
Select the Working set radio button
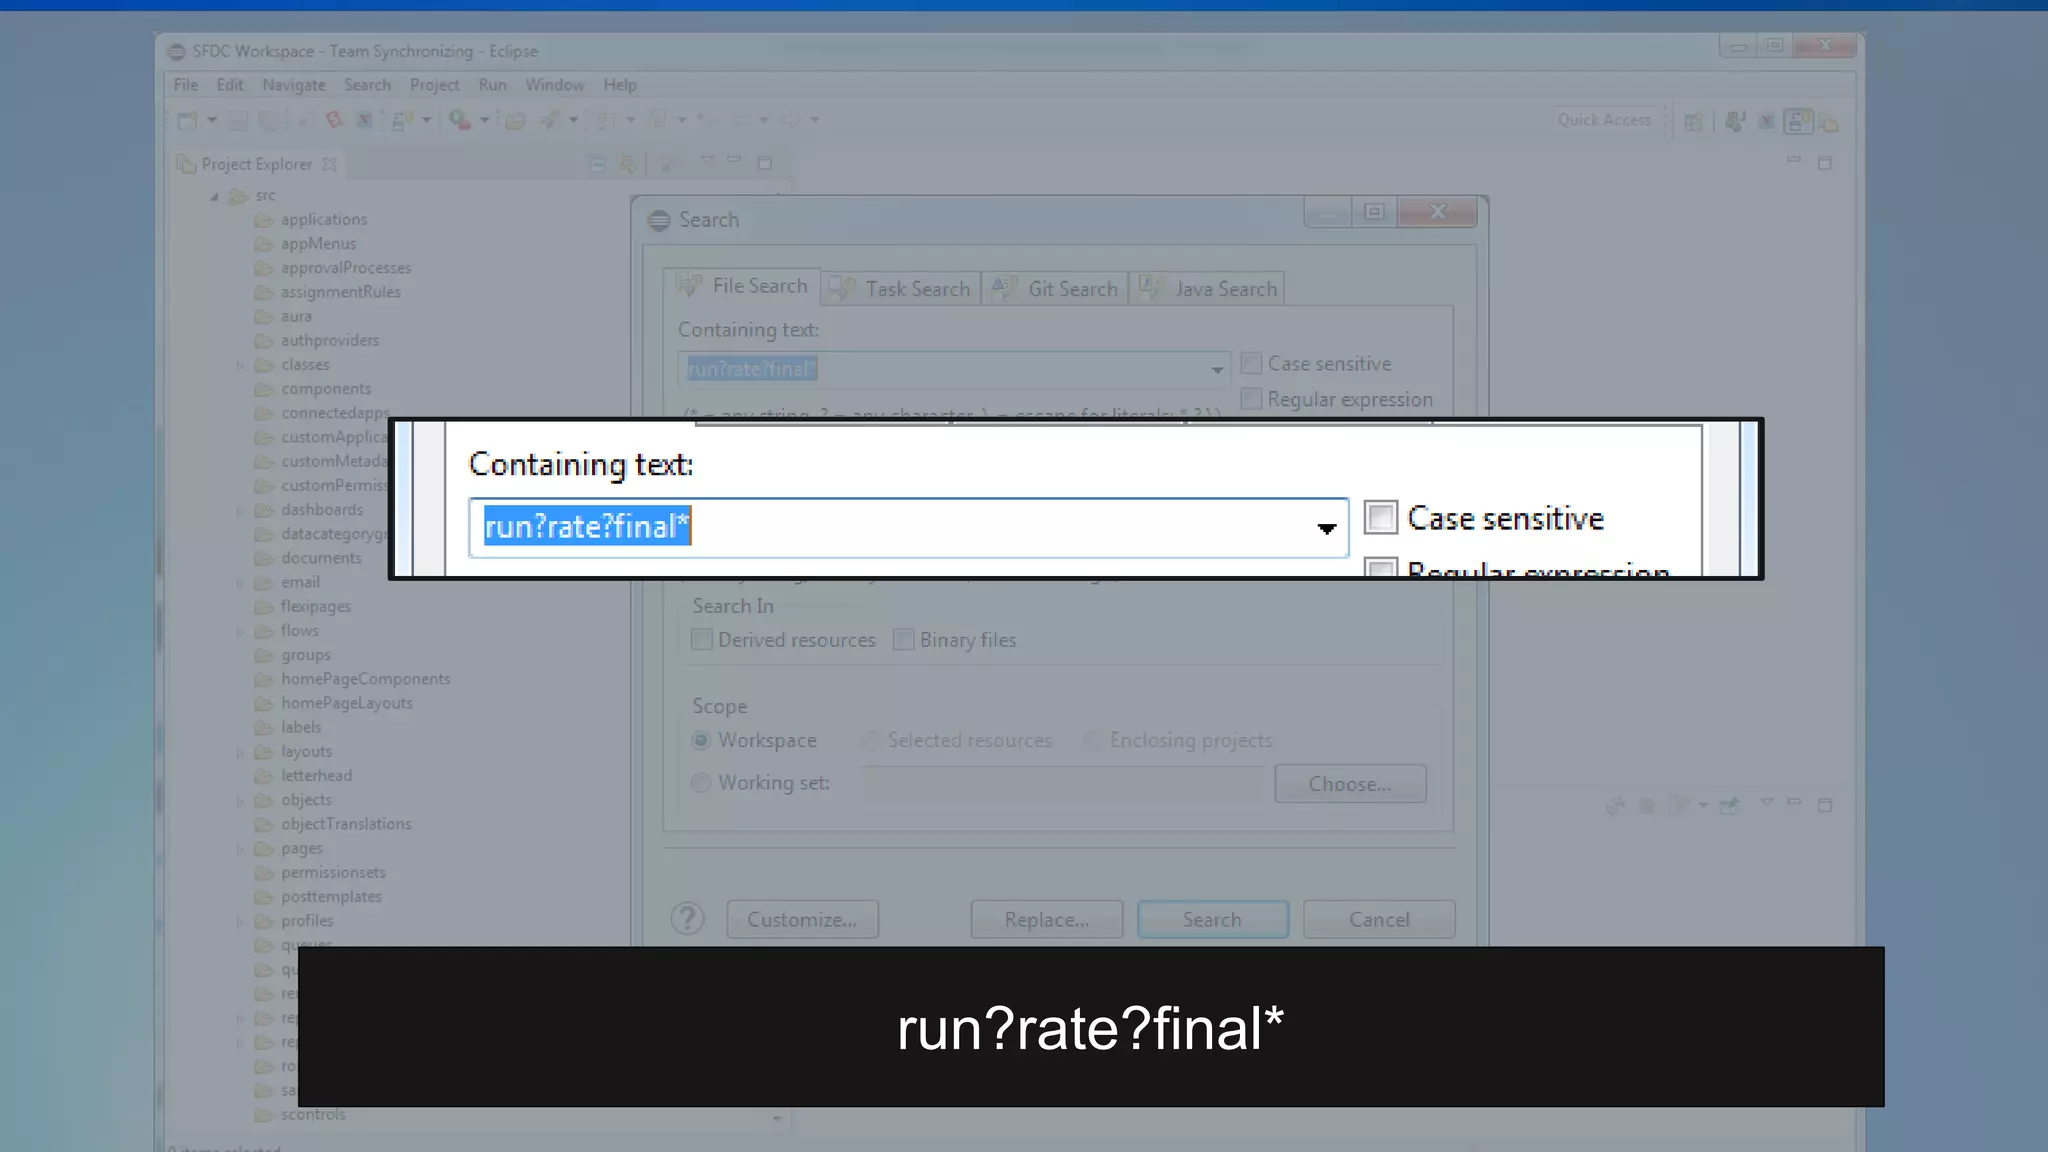click(x=701, y=782)
